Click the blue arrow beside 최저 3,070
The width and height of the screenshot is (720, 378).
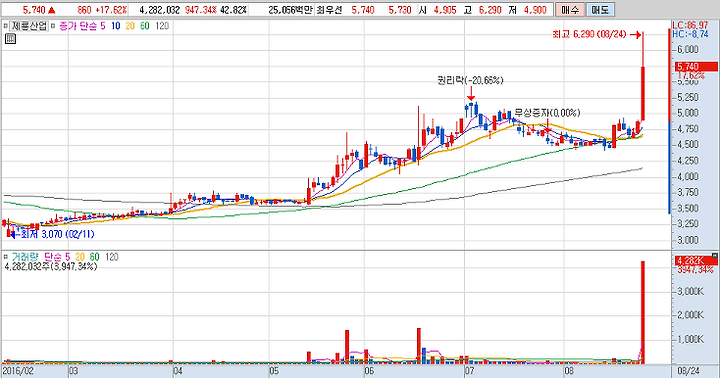coord(14,234)
